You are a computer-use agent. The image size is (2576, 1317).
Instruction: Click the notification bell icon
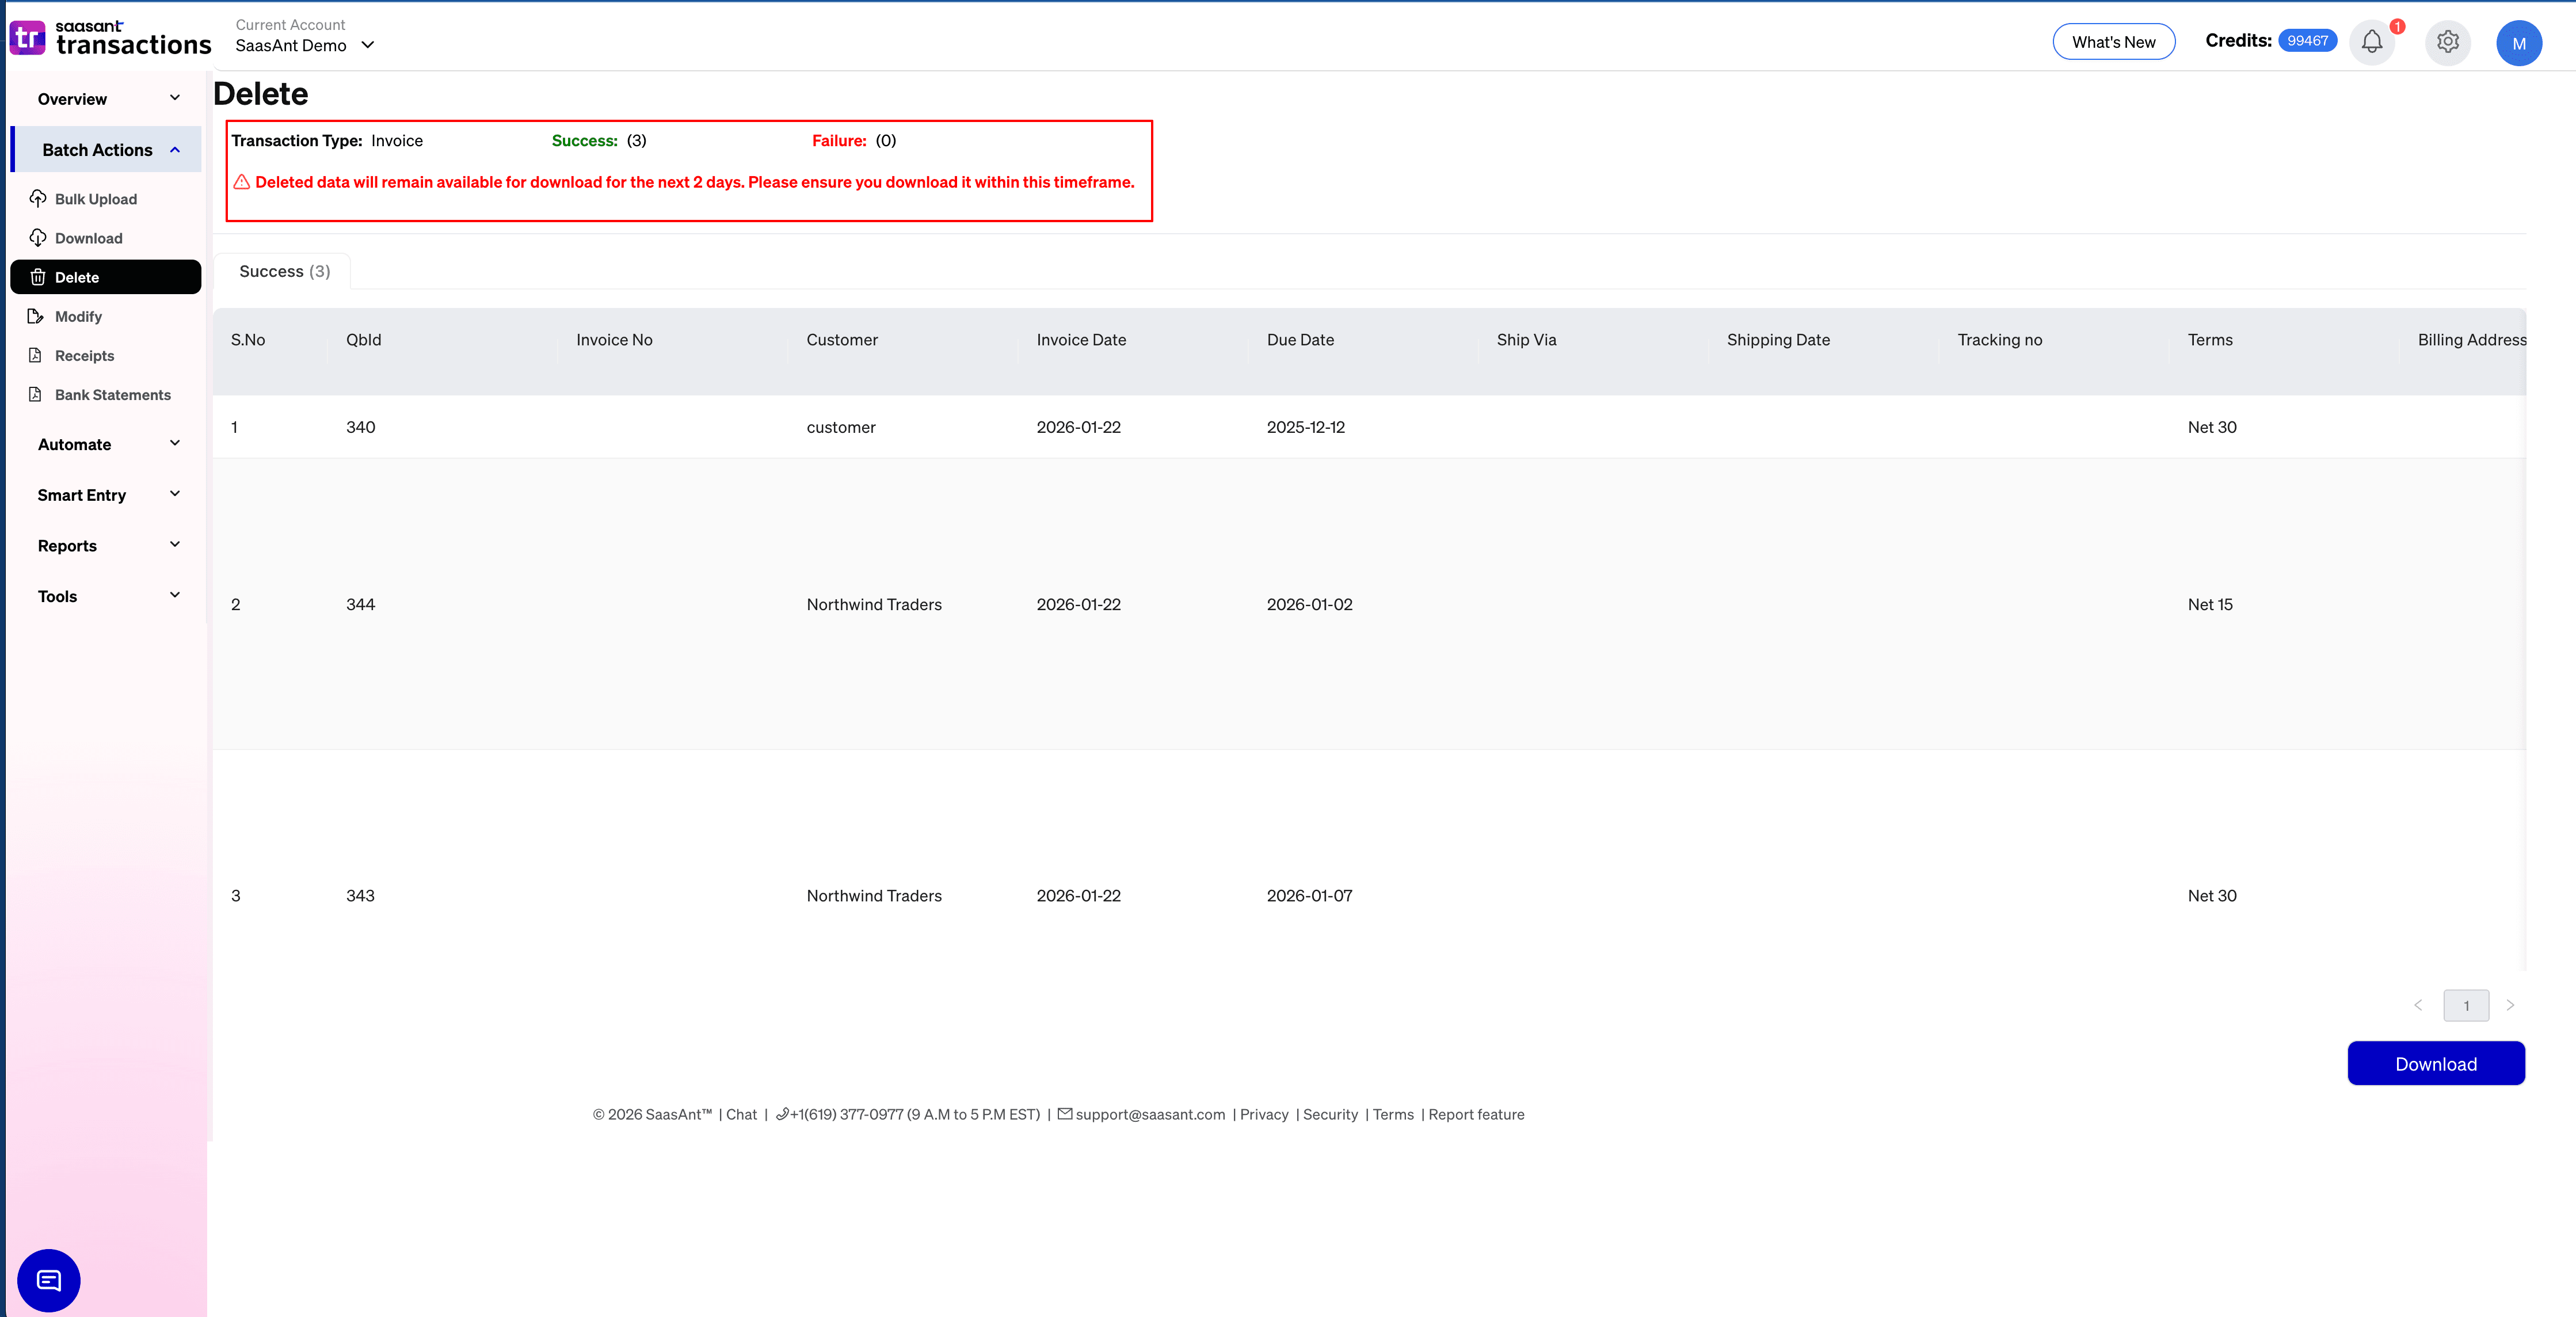pos(2371,42)
